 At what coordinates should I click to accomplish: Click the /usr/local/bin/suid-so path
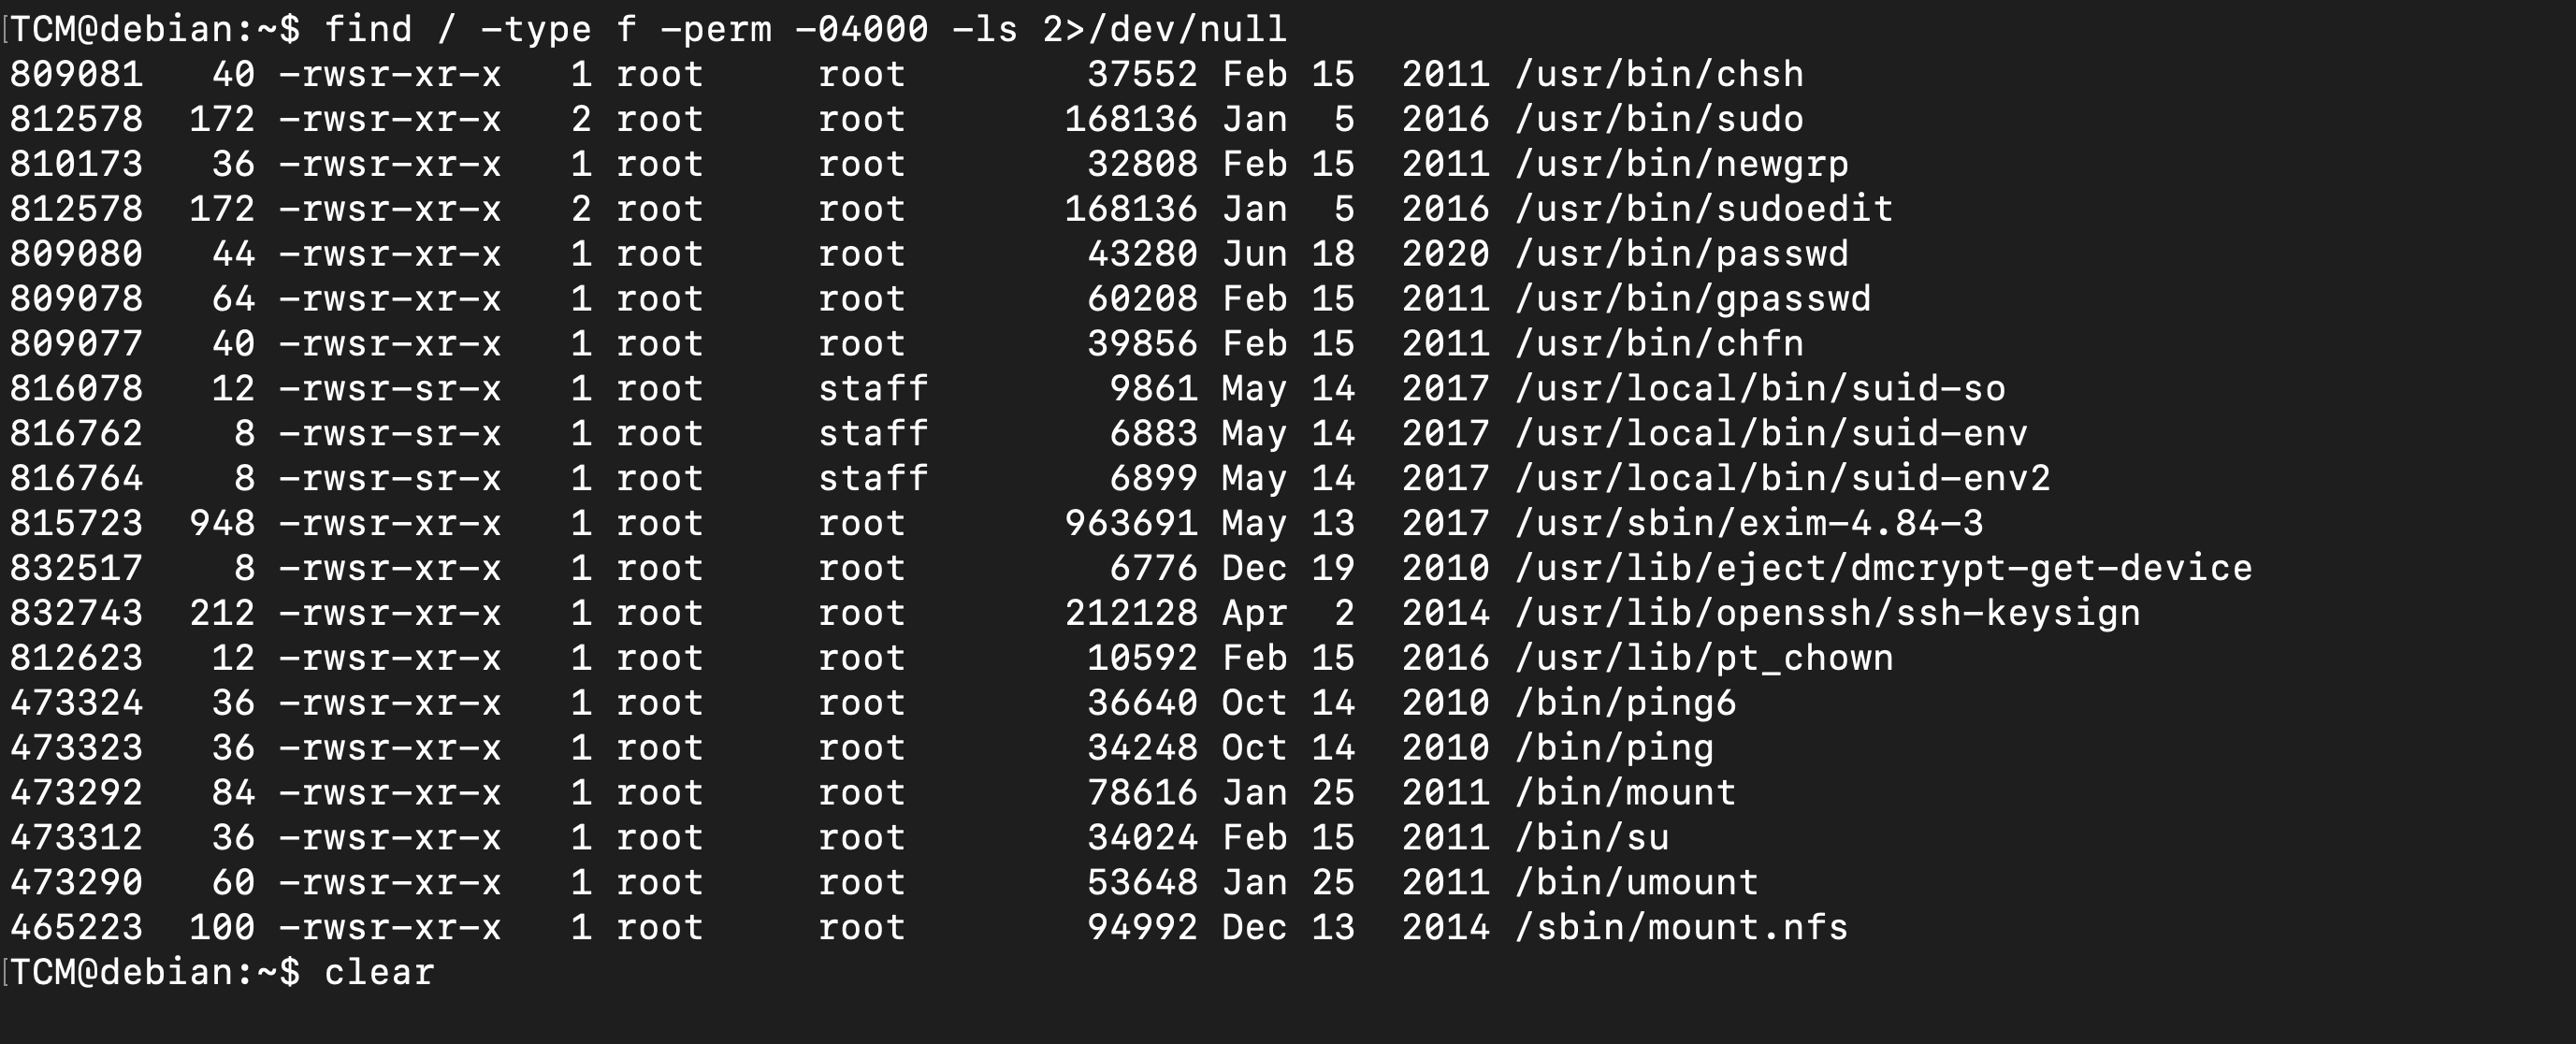coord(1760,388)
